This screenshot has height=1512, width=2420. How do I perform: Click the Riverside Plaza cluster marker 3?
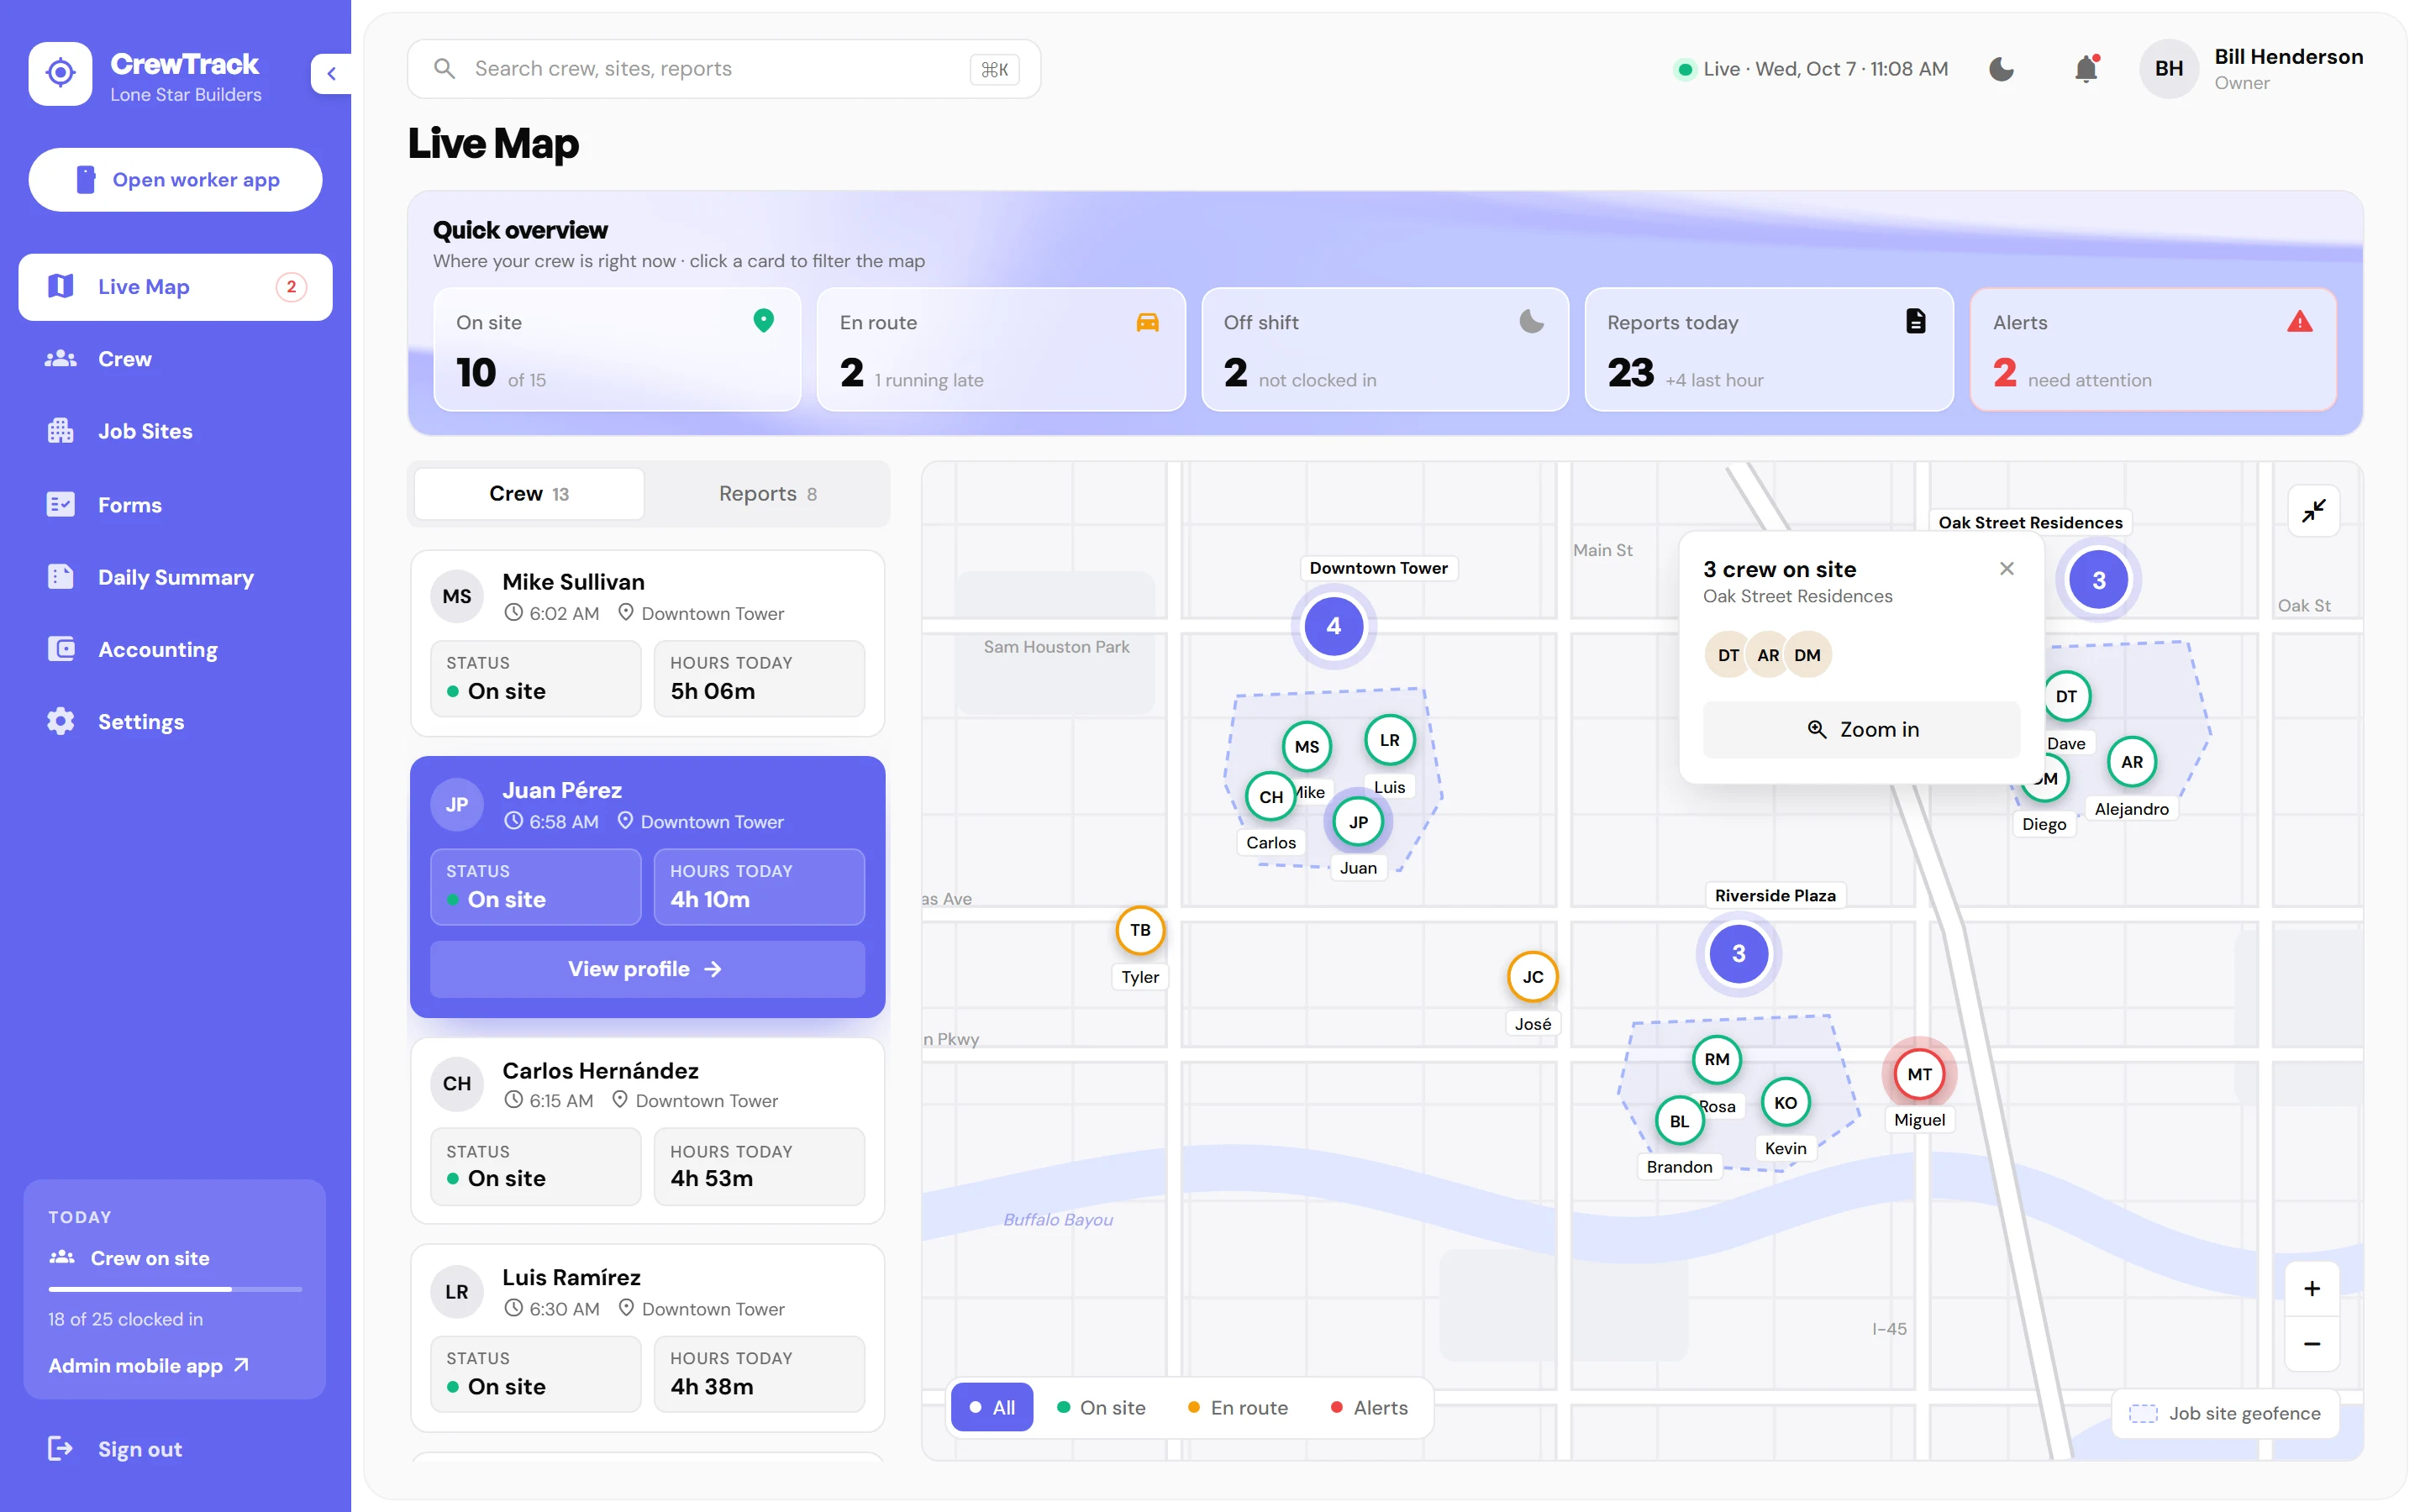[x=1739, y=954]
